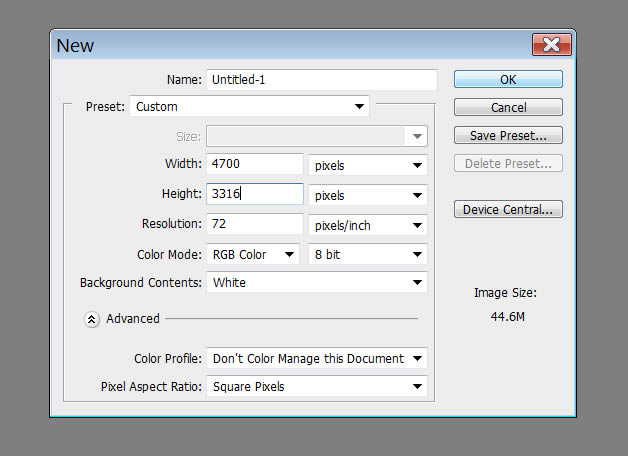Click the Cancel button

point(508,107)
